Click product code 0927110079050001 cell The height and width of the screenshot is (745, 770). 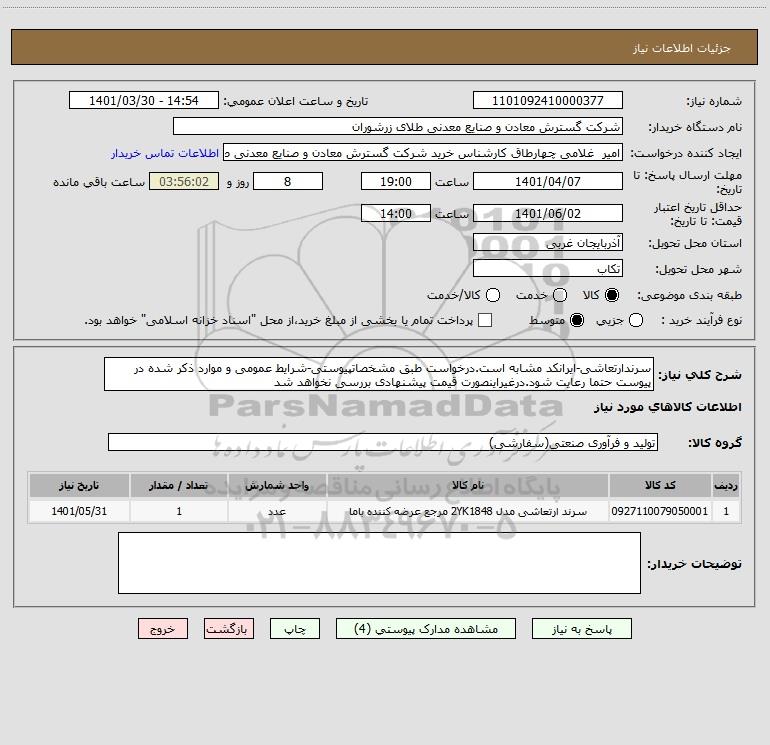pyautogui.click(x=660, y=511)
